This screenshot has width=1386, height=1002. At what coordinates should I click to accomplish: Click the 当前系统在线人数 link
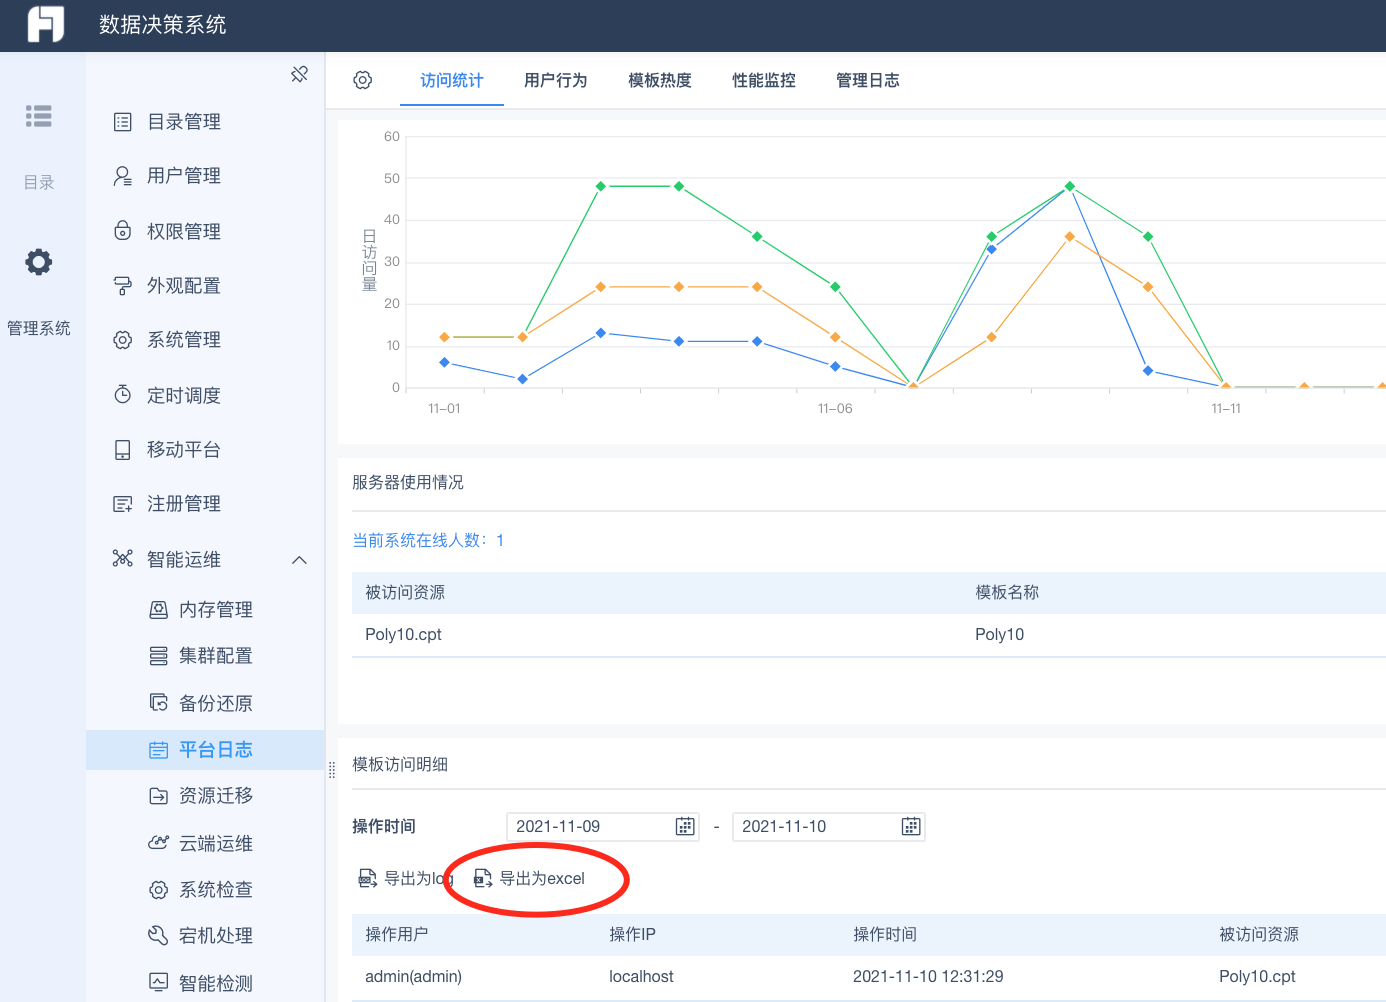[x=428, y=540]
